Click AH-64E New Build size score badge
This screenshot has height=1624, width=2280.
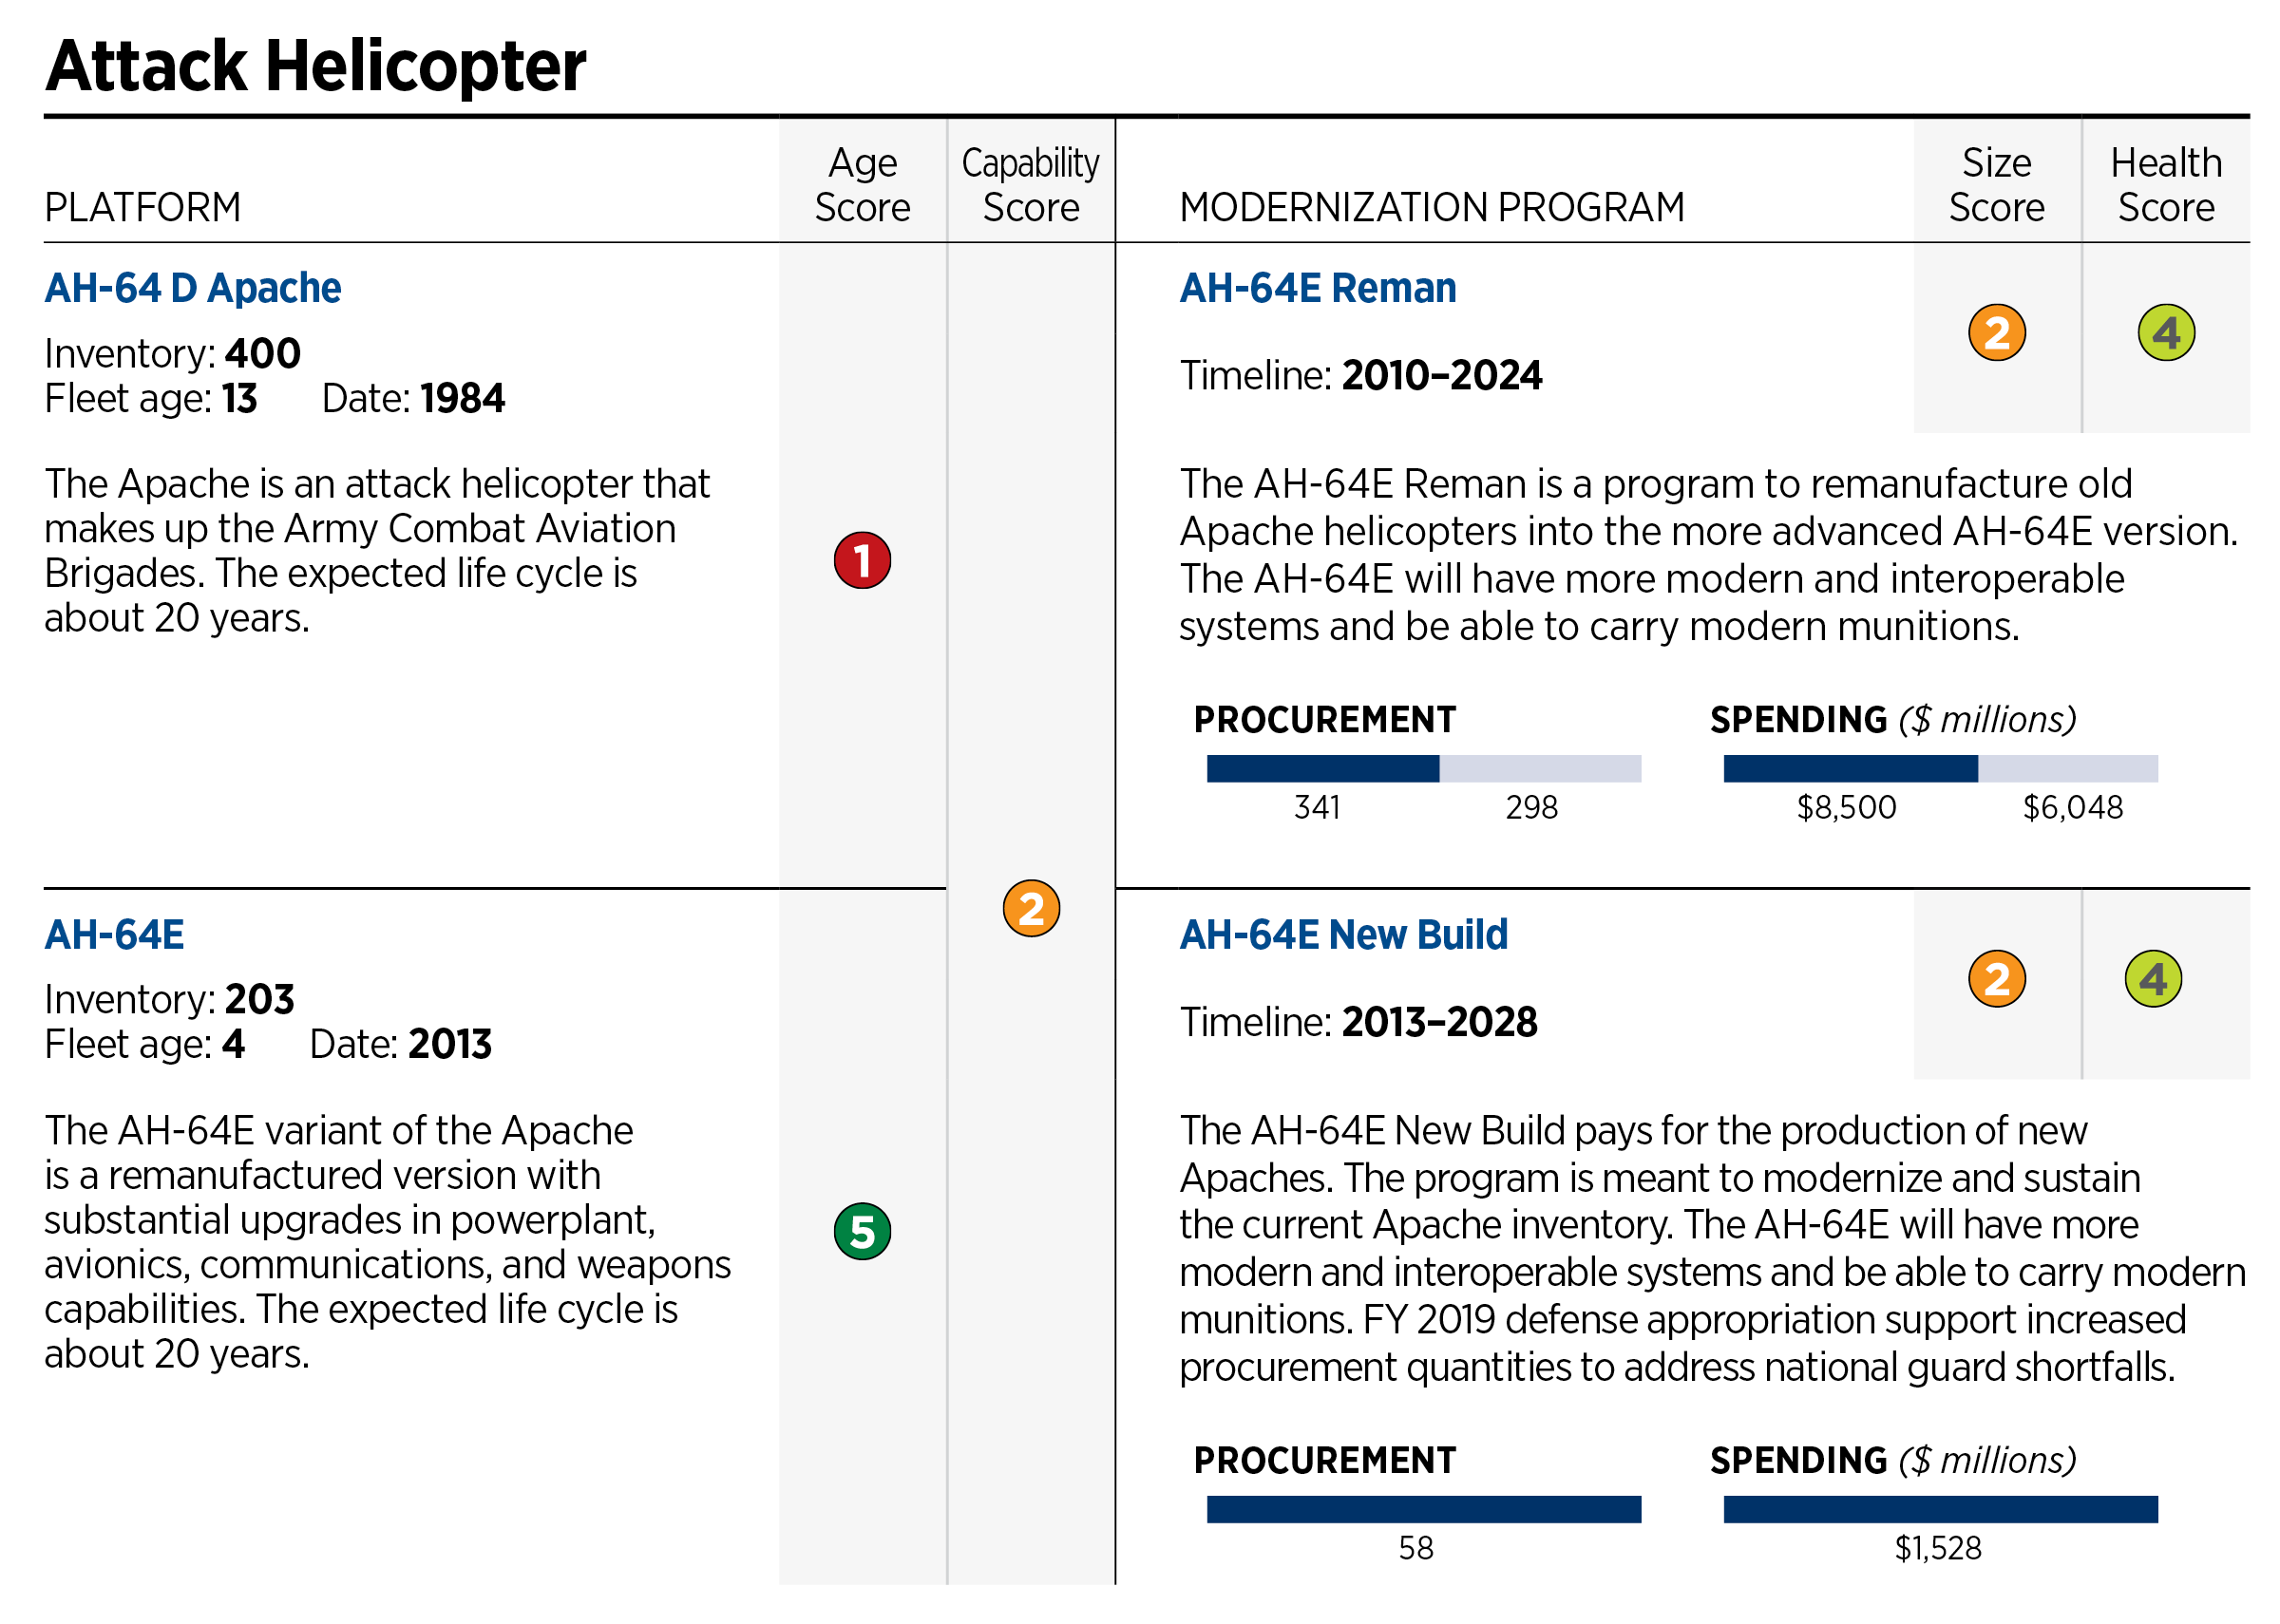pyautogui.click(x=1996, y=979)
